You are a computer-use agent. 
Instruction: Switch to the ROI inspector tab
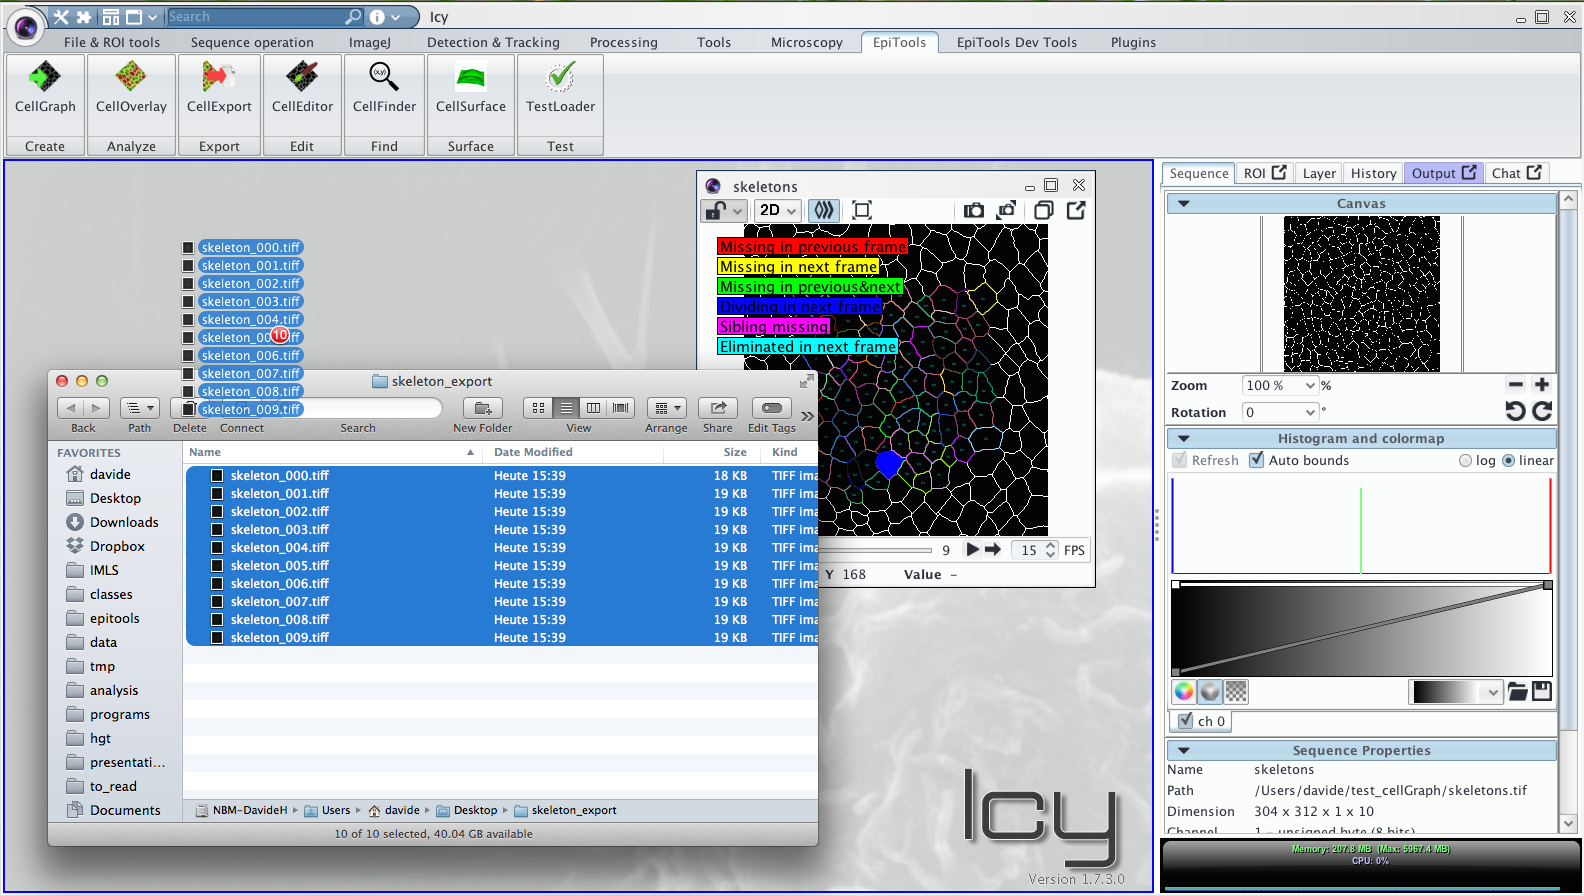click(1264, 173)
